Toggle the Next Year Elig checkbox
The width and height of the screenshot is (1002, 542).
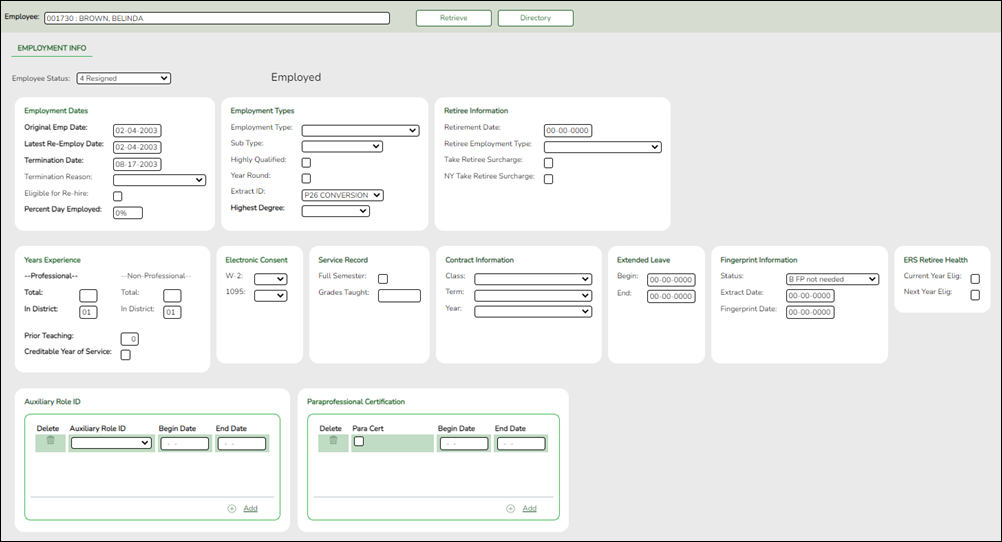tap(975, 295)
